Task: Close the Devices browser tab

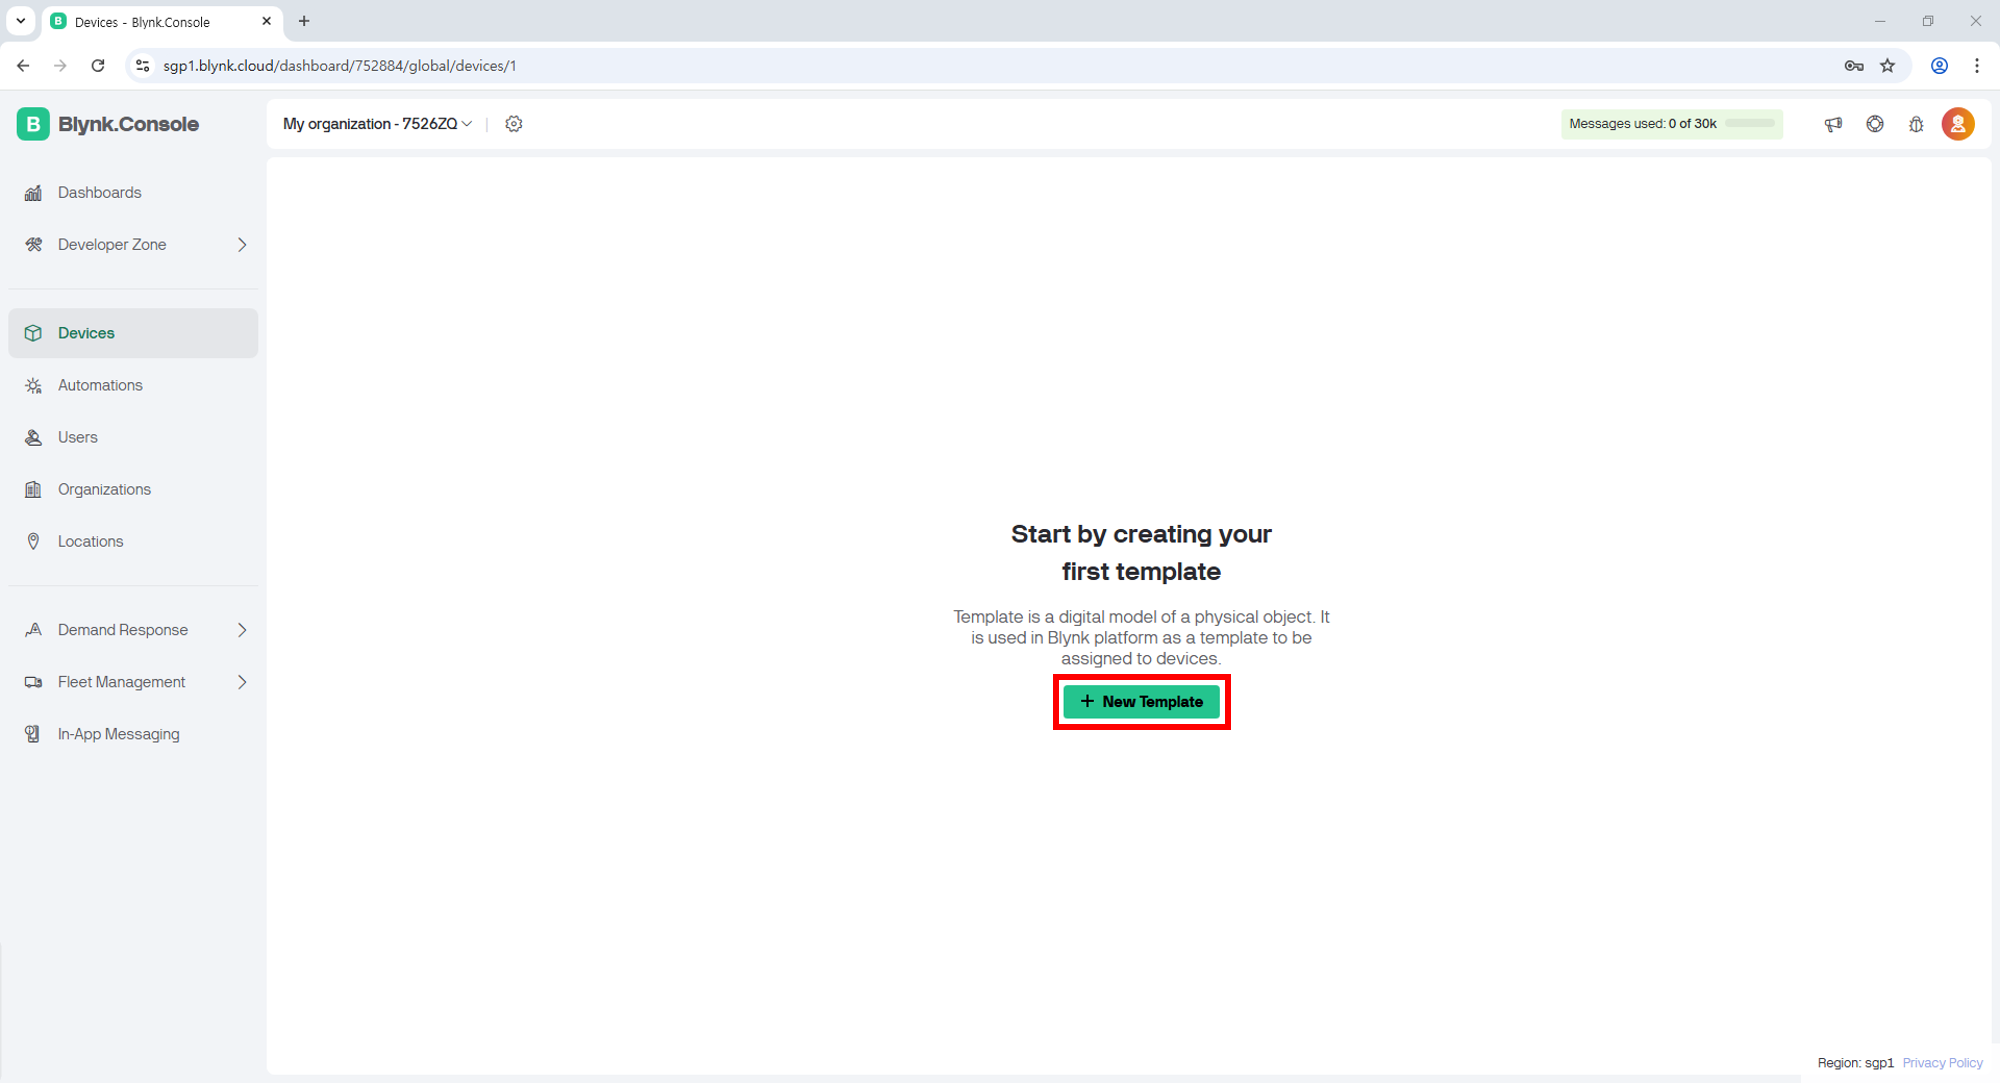Action: (x=267, y=21)
